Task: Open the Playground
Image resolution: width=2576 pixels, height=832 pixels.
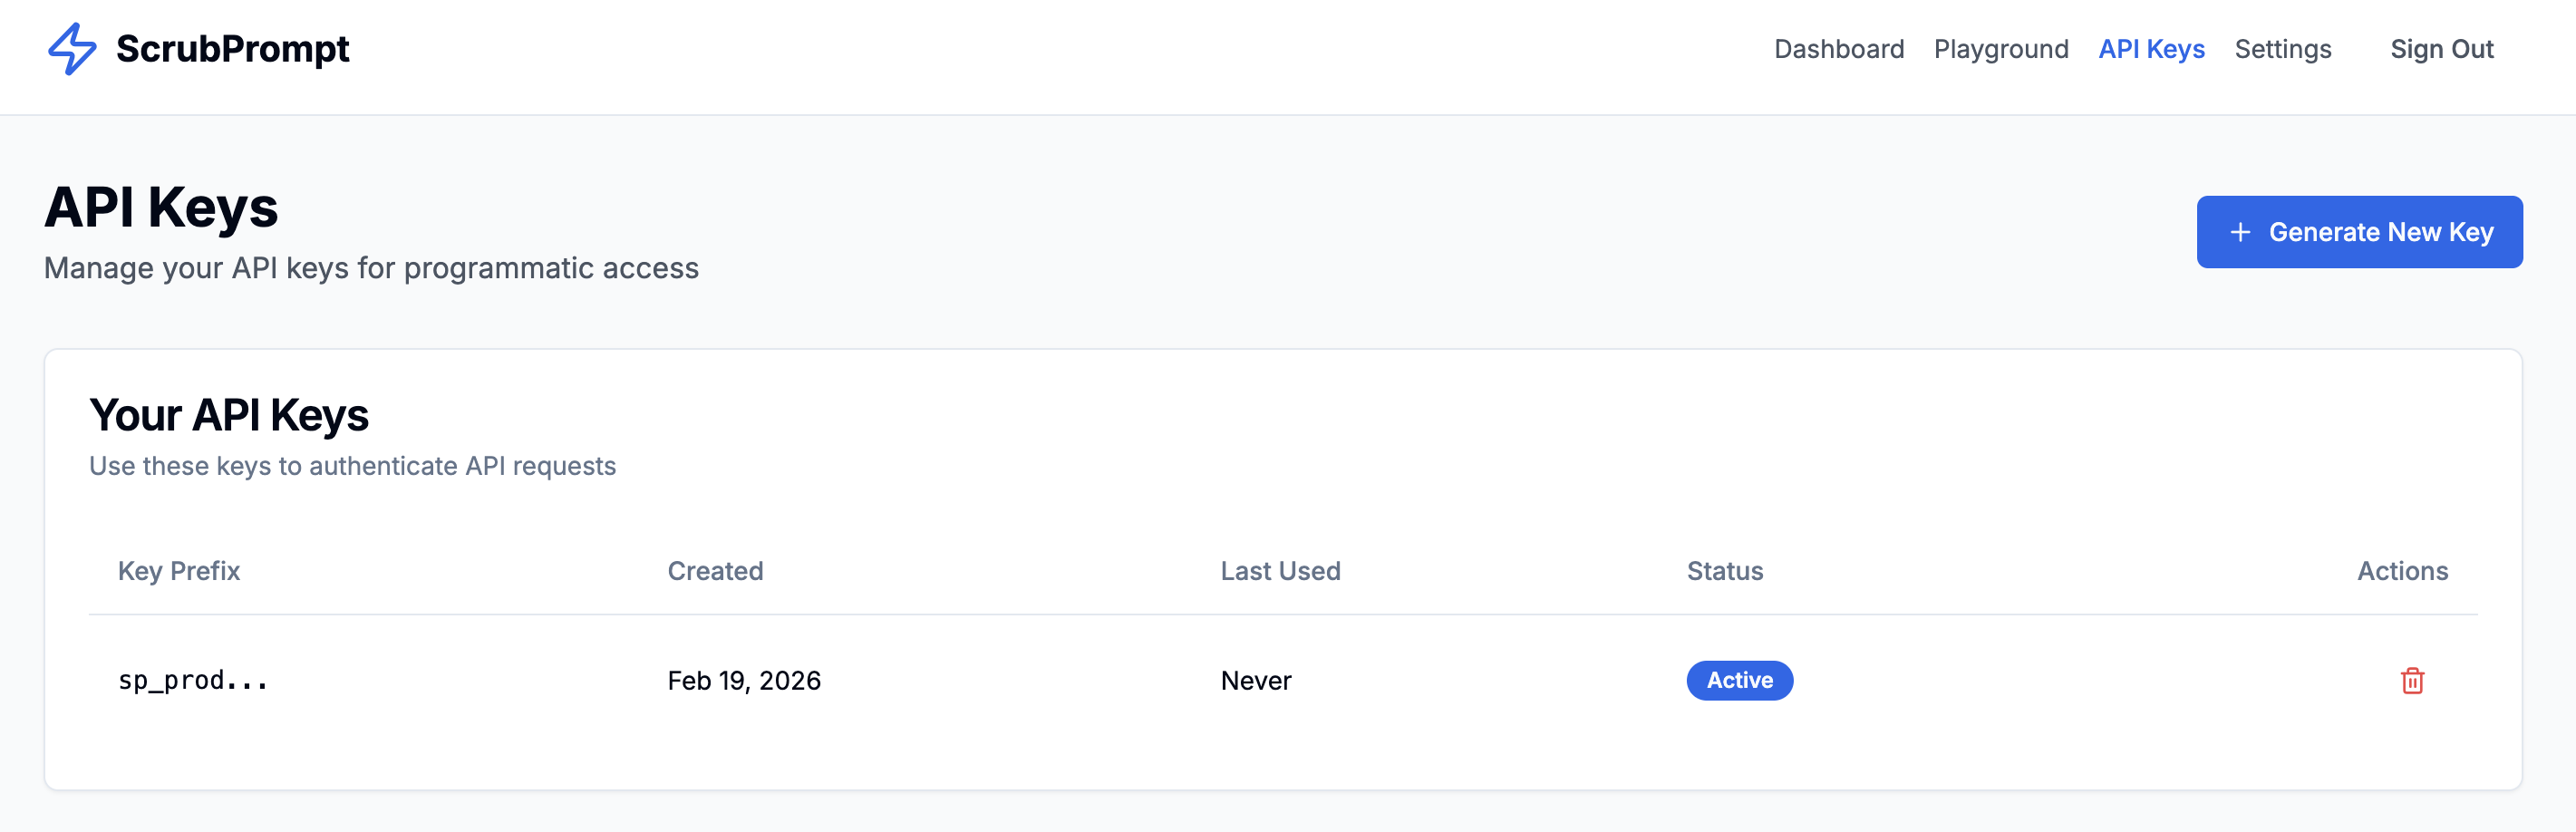Action: tap(2000, 49)
